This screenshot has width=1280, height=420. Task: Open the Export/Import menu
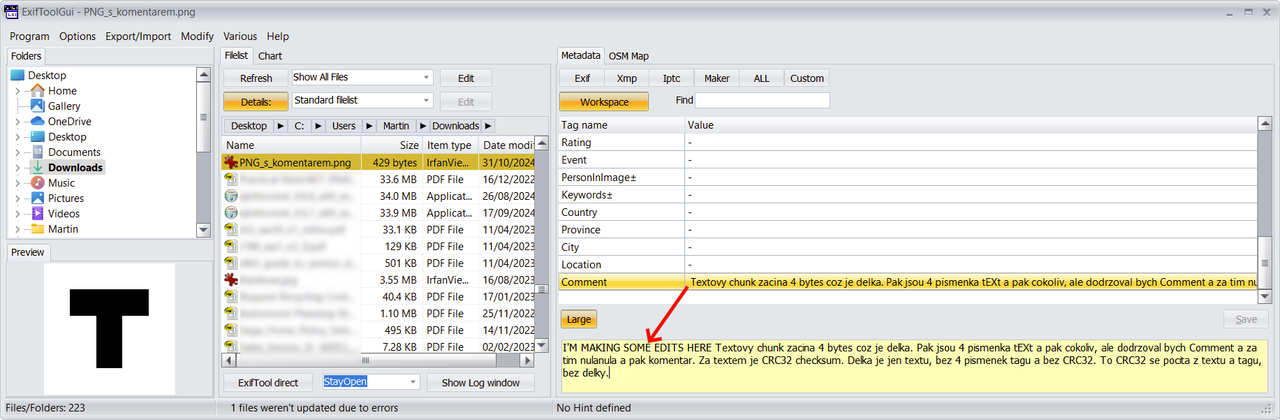pos(138,36)
